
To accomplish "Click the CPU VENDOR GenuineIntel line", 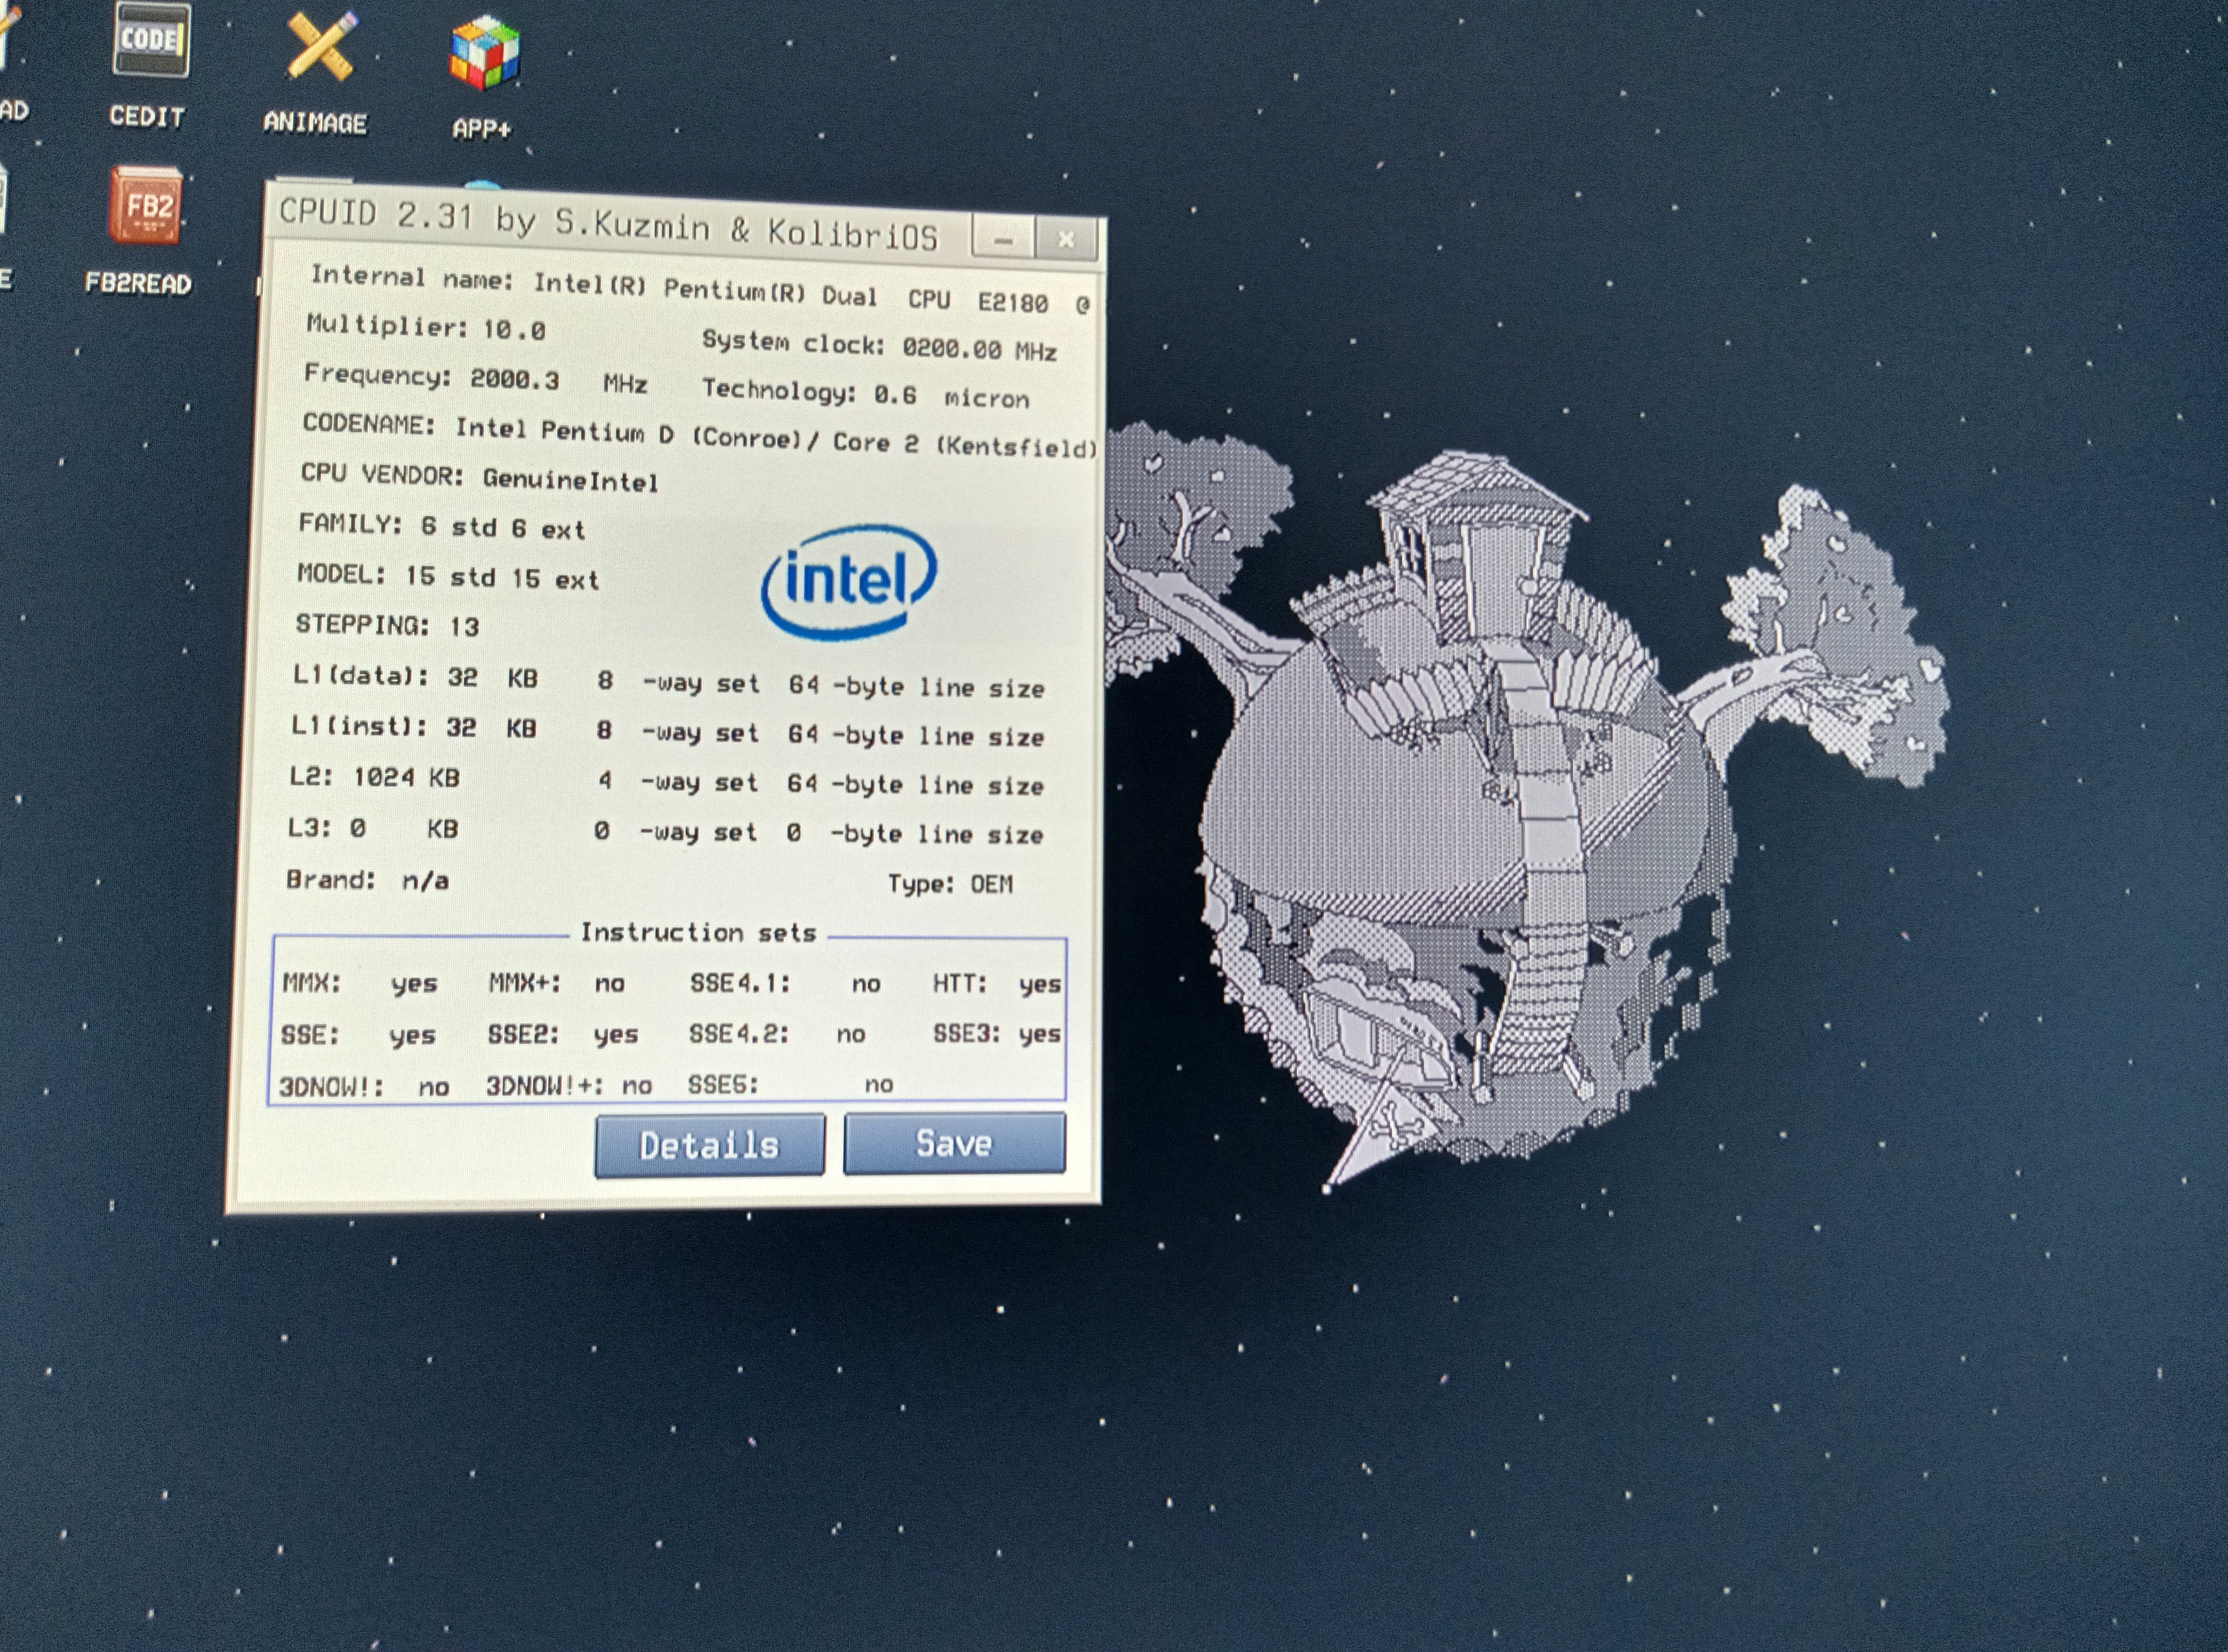I will coord(480,478).
